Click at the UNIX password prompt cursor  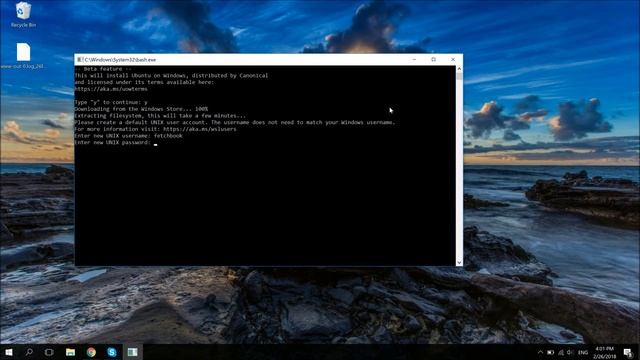(156, 143)
